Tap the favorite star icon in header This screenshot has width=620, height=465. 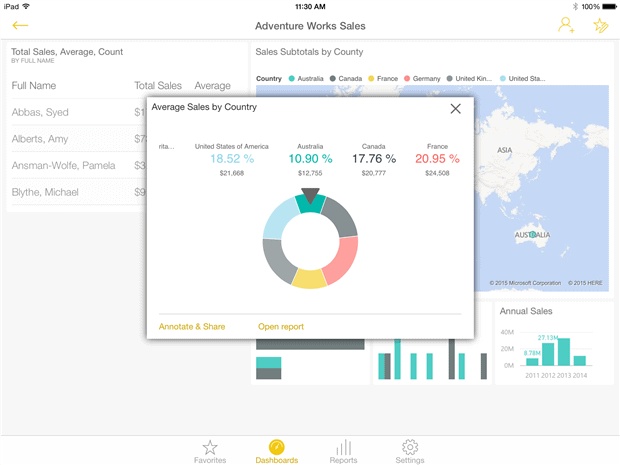click(601, 25)
